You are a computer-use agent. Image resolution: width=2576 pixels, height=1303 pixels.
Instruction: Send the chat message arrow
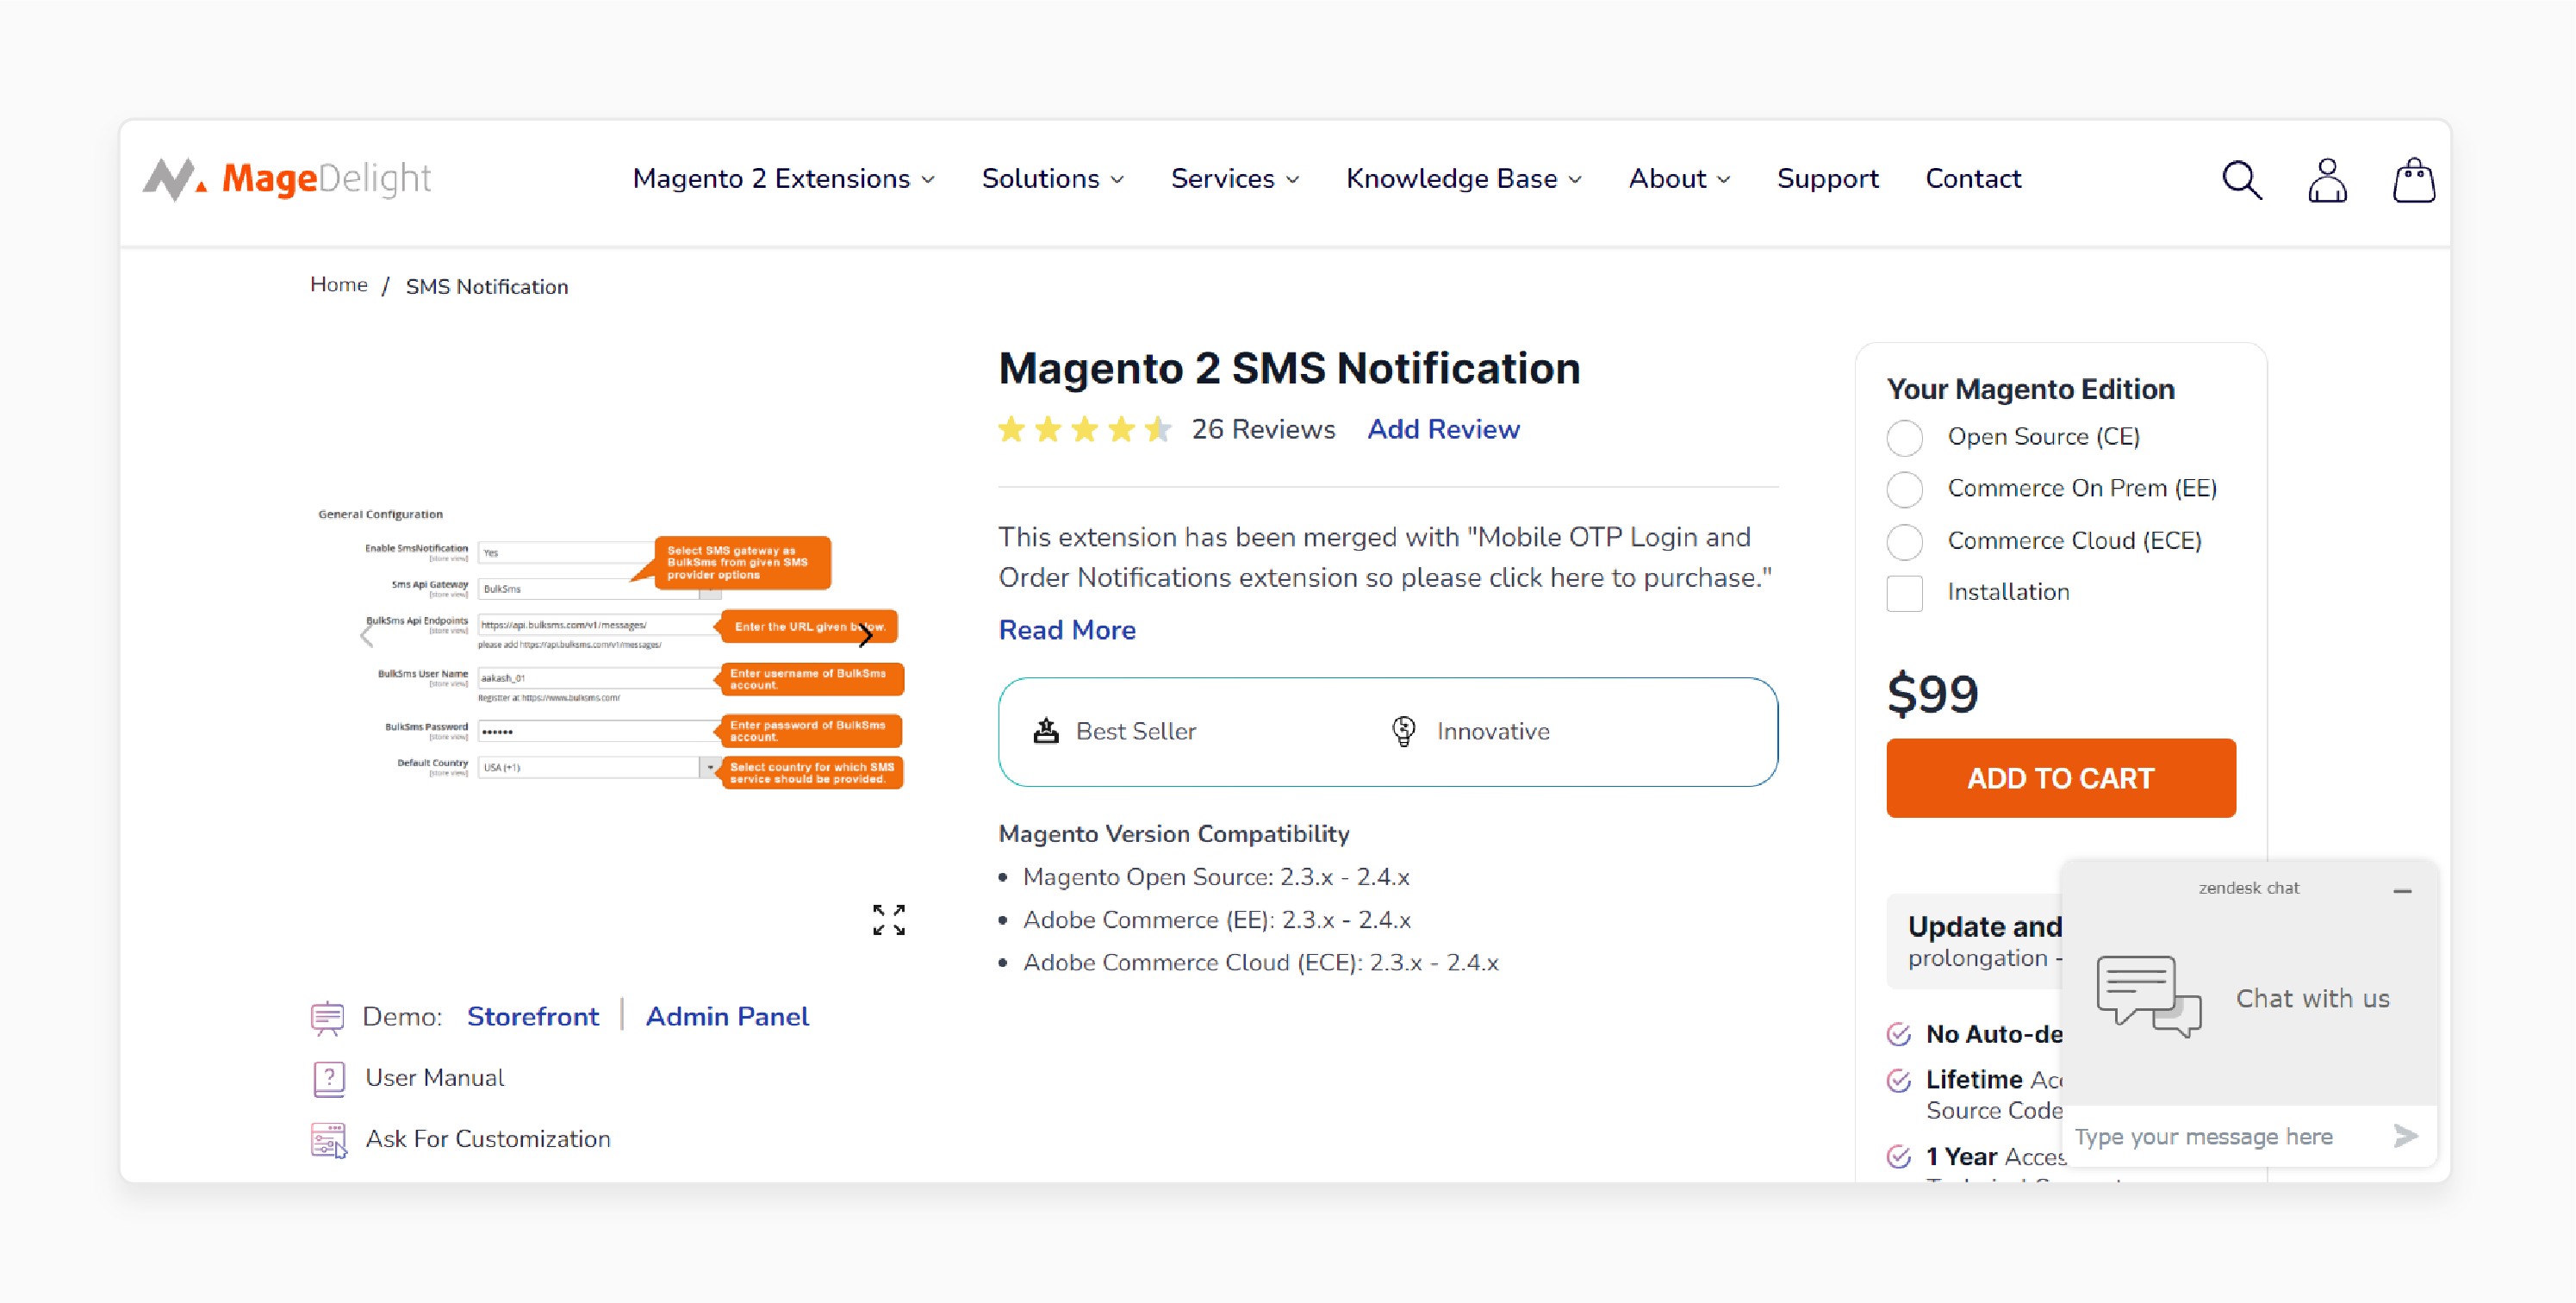[x=2405, y=1136]
